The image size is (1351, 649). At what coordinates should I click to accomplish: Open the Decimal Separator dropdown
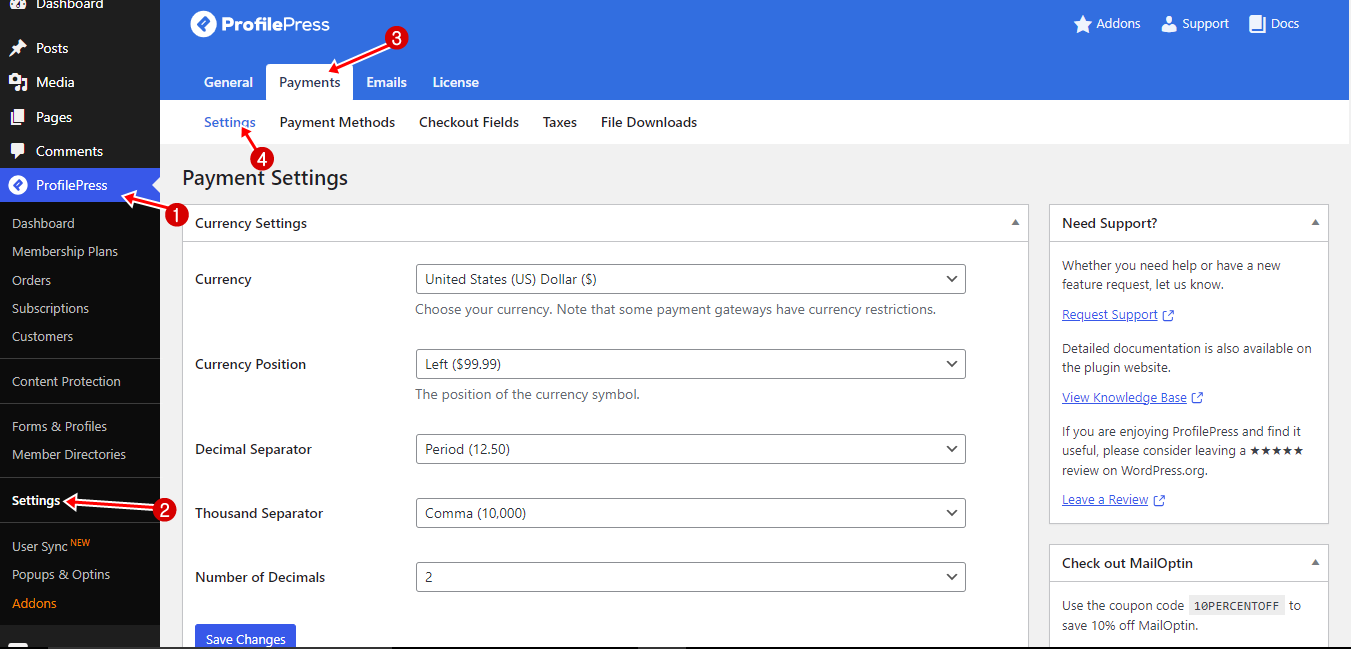pos(690,449)
